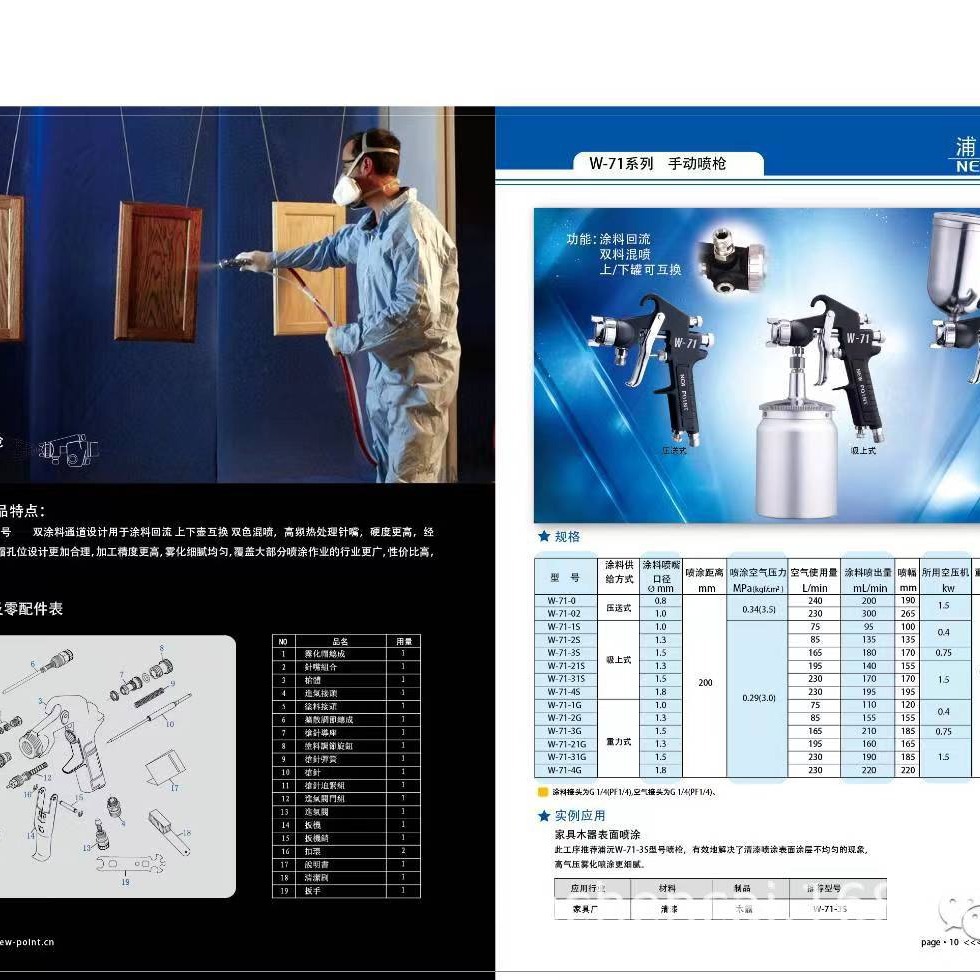The image size is (980, 980).
Task: Click the 型 号 column header
Action: click(566, 577)
